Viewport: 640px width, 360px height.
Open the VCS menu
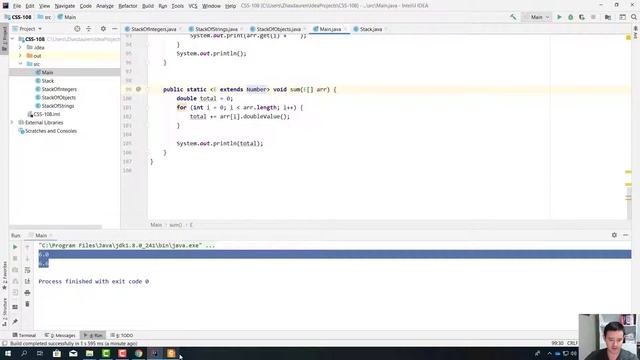point(193,6)
